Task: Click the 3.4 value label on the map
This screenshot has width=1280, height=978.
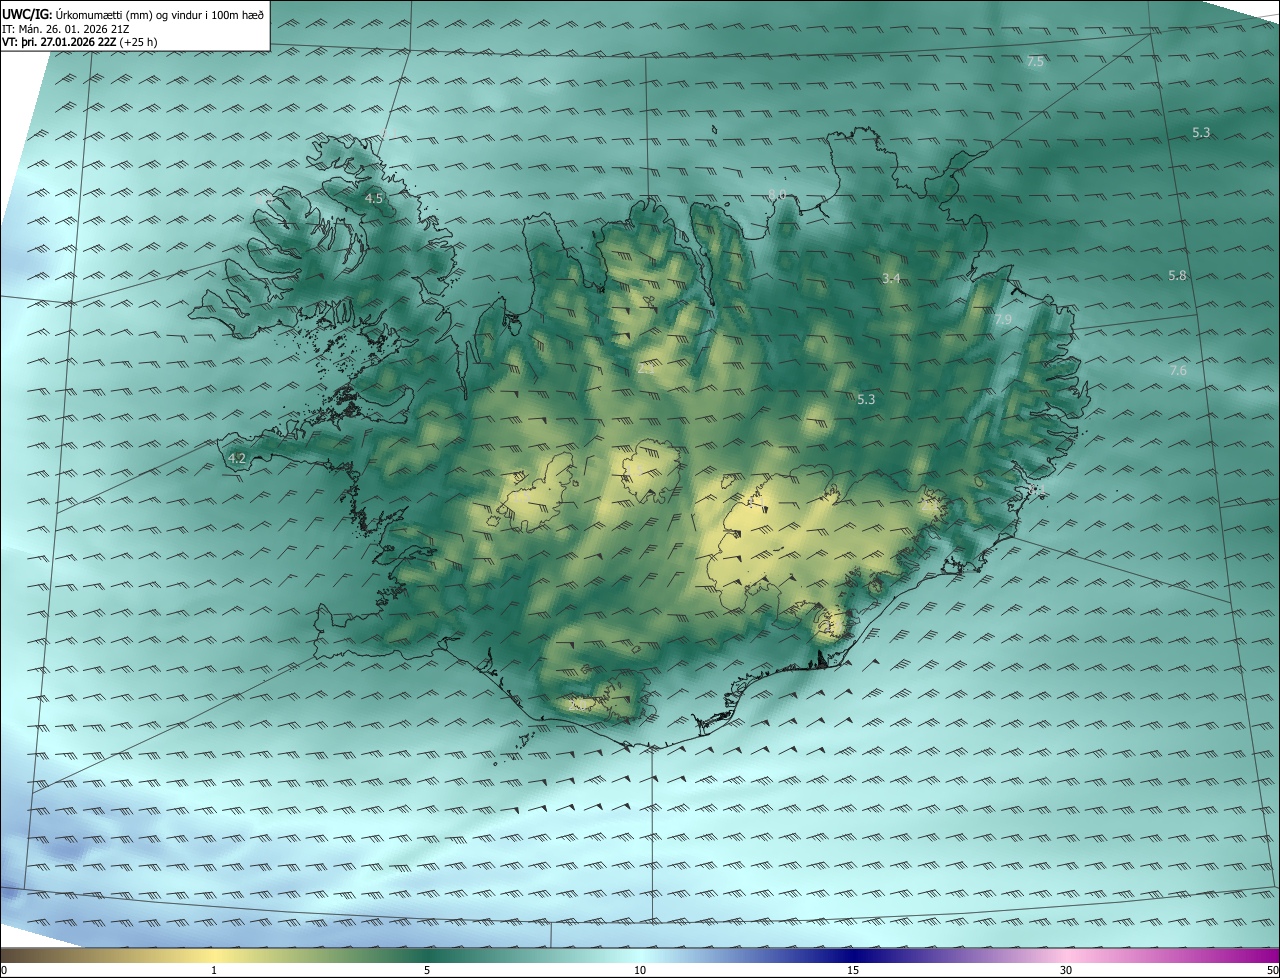Action: pos(891,279)
